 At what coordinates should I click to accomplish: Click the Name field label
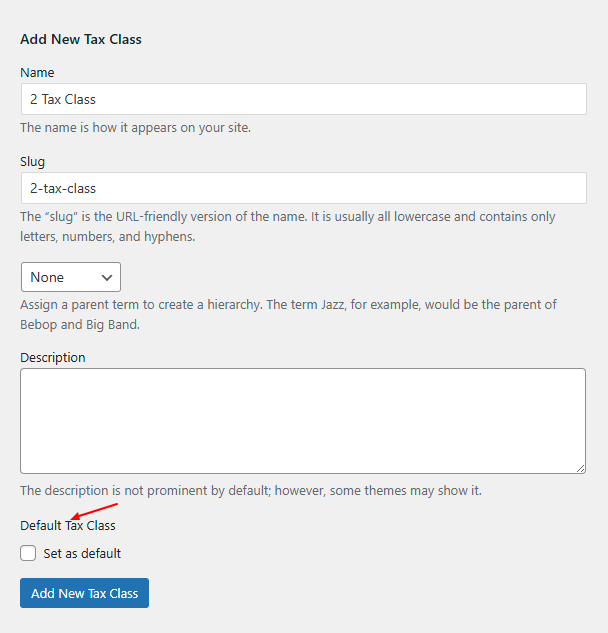(x=37, y=73)
